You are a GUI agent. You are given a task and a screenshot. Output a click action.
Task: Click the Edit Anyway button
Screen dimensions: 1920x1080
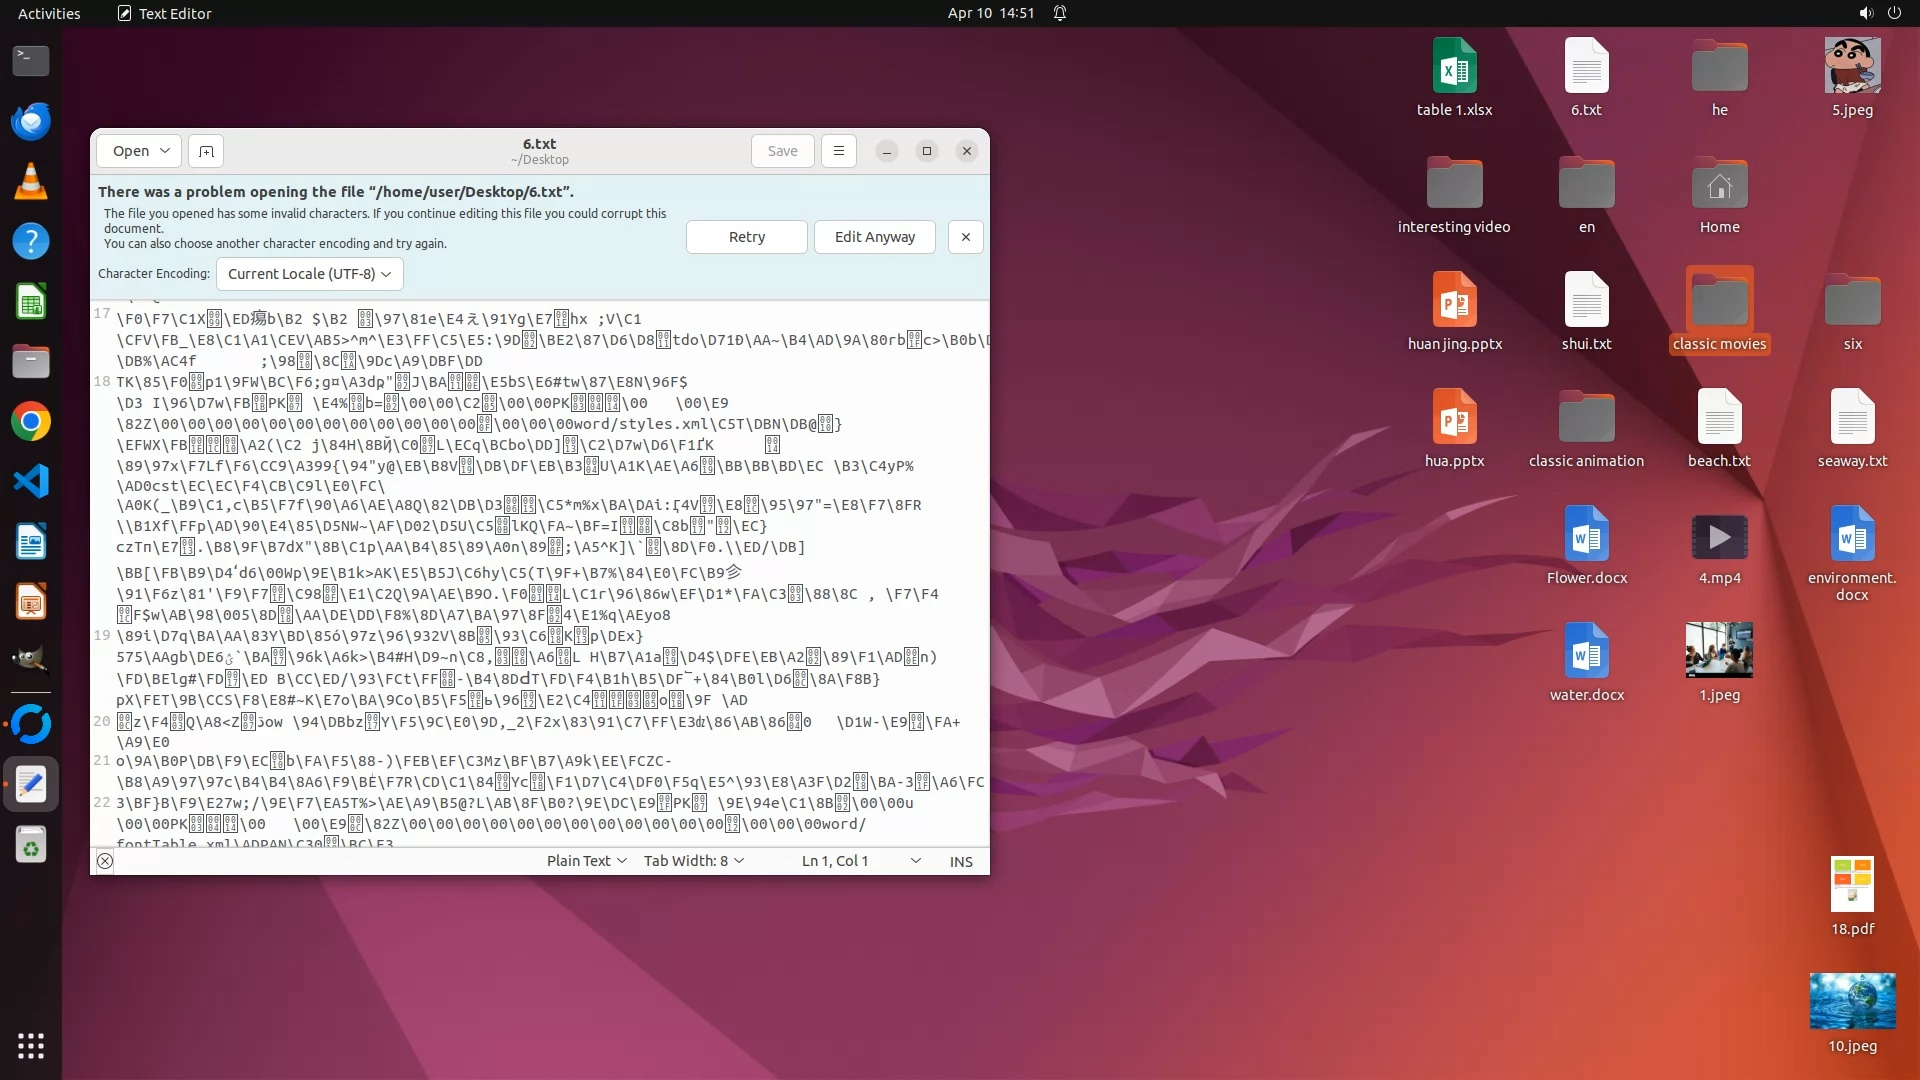(874, 237)
